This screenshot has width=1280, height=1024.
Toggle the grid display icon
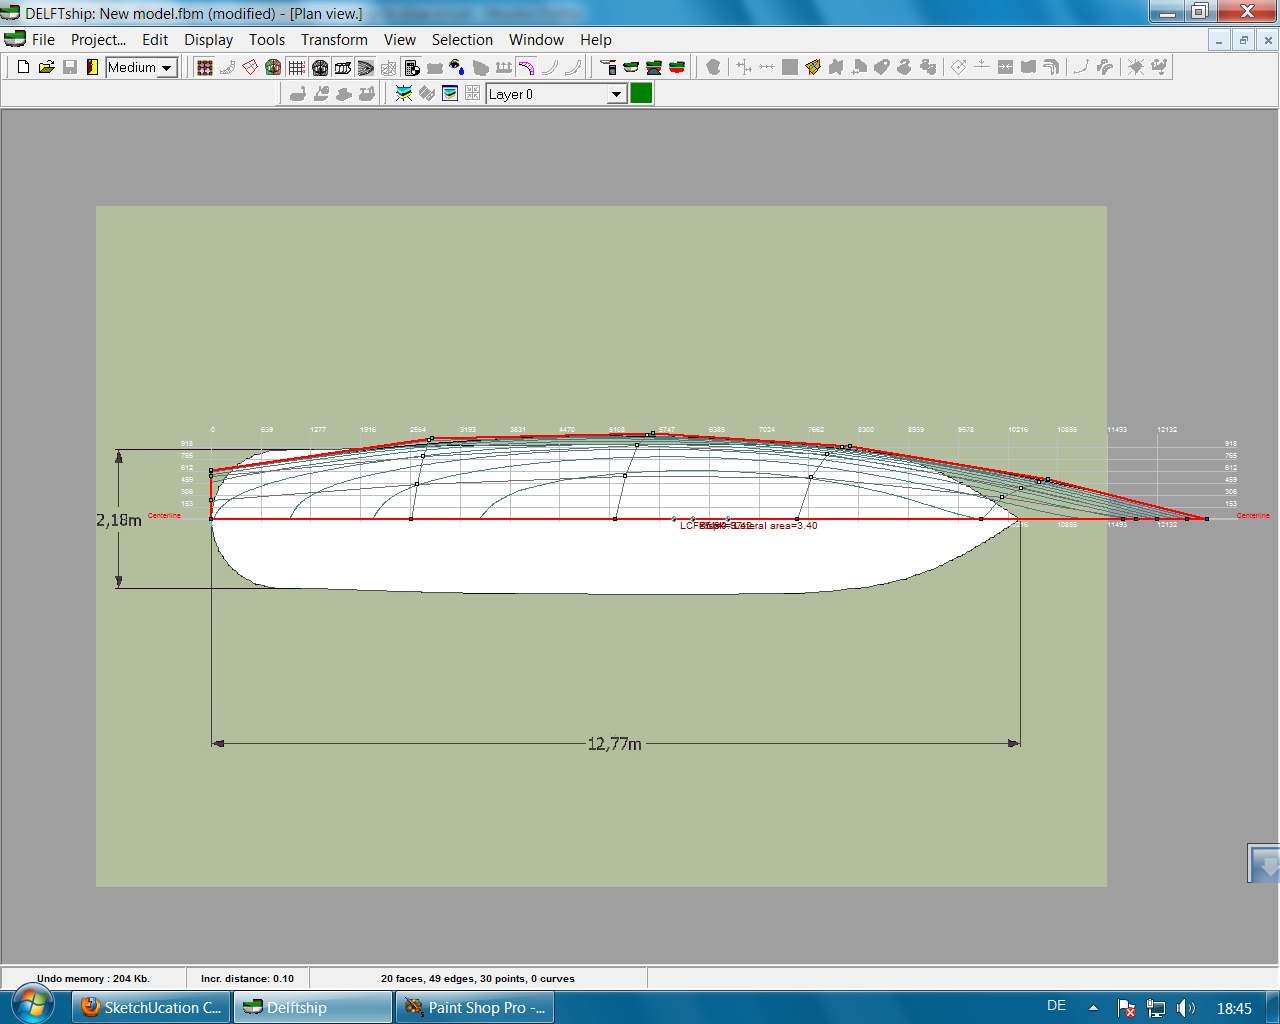pos(296,67)
